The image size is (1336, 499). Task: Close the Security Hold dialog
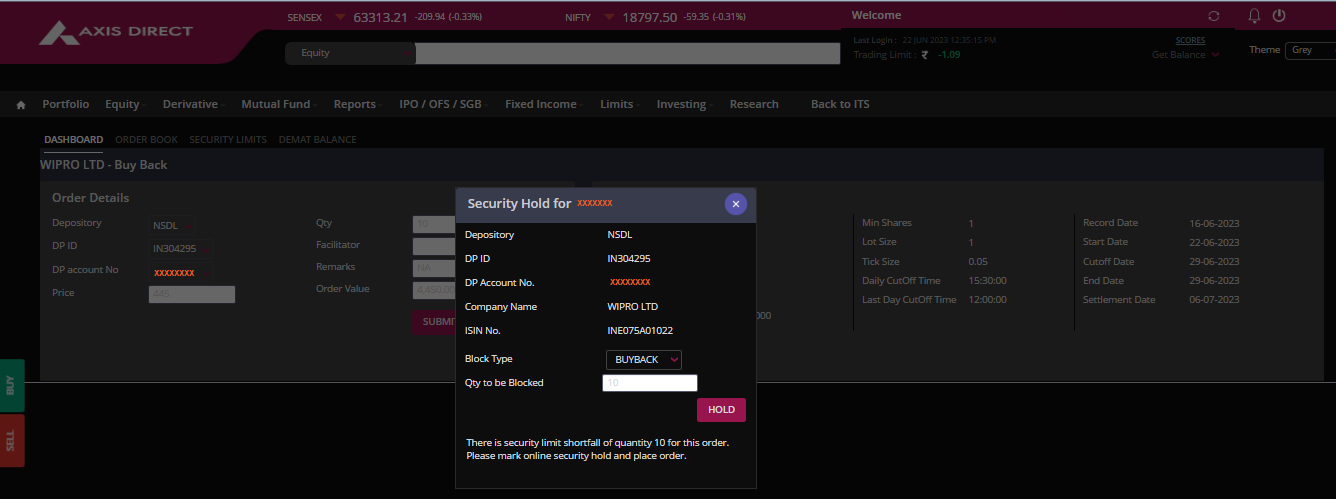[735, 204]
